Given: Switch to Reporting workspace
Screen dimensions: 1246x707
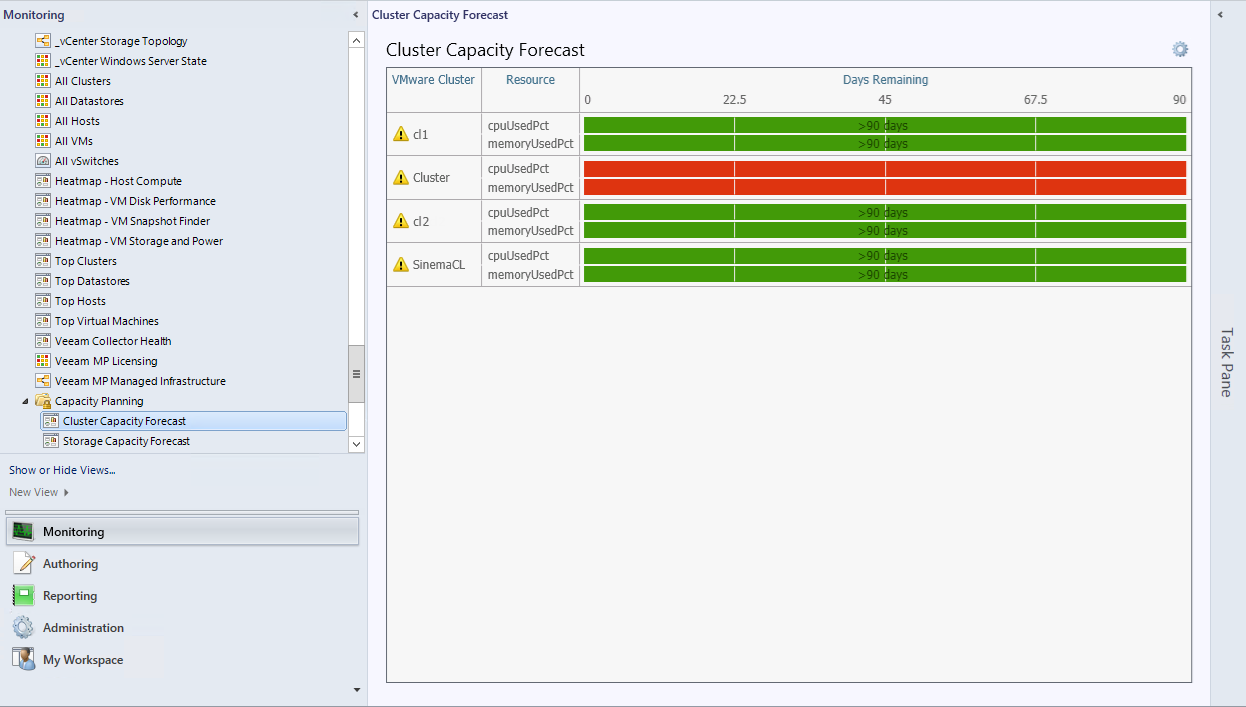Looking at the screenshot, I should [182, 595].
